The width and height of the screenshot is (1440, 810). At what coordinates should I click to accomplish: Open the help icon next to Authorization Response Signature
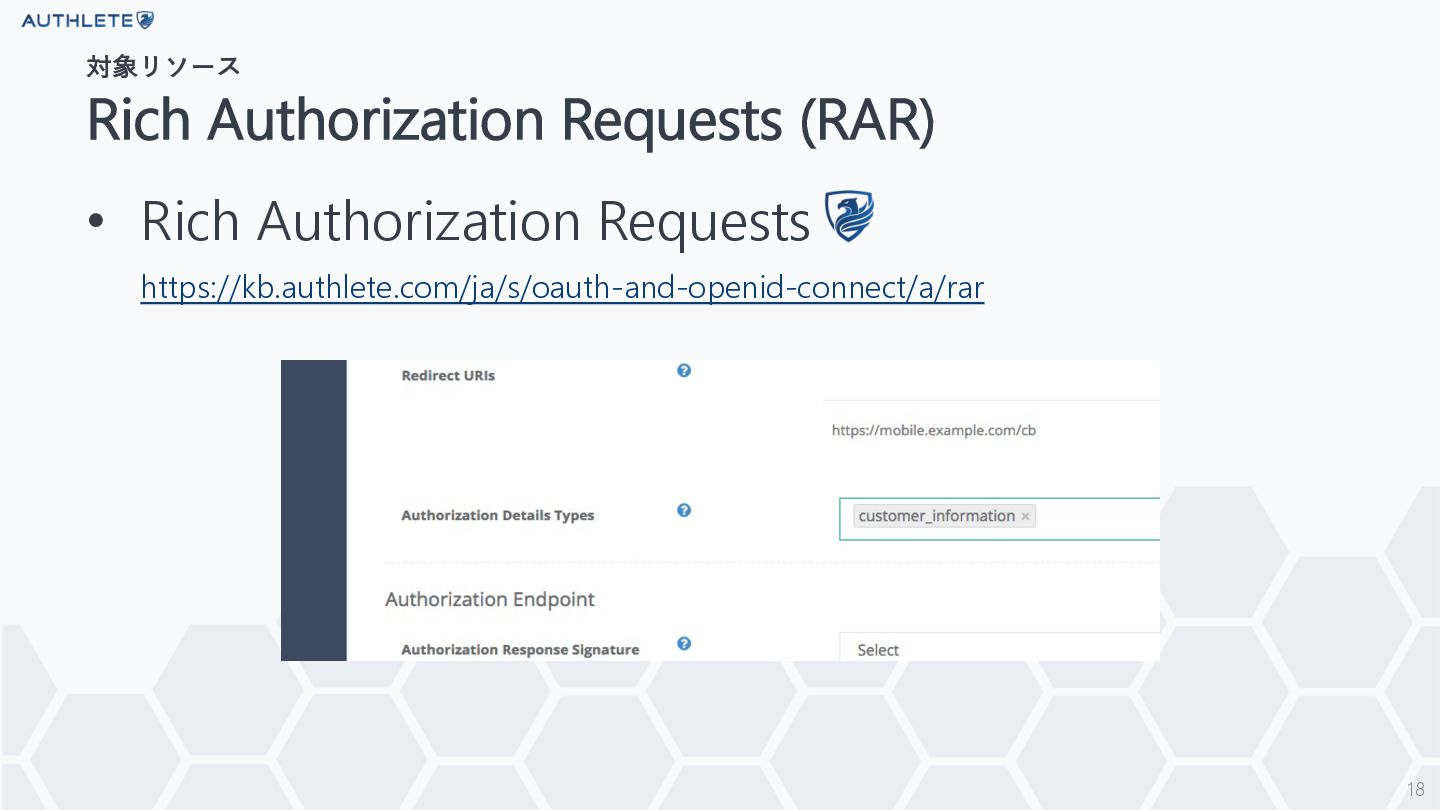(684, 643)
